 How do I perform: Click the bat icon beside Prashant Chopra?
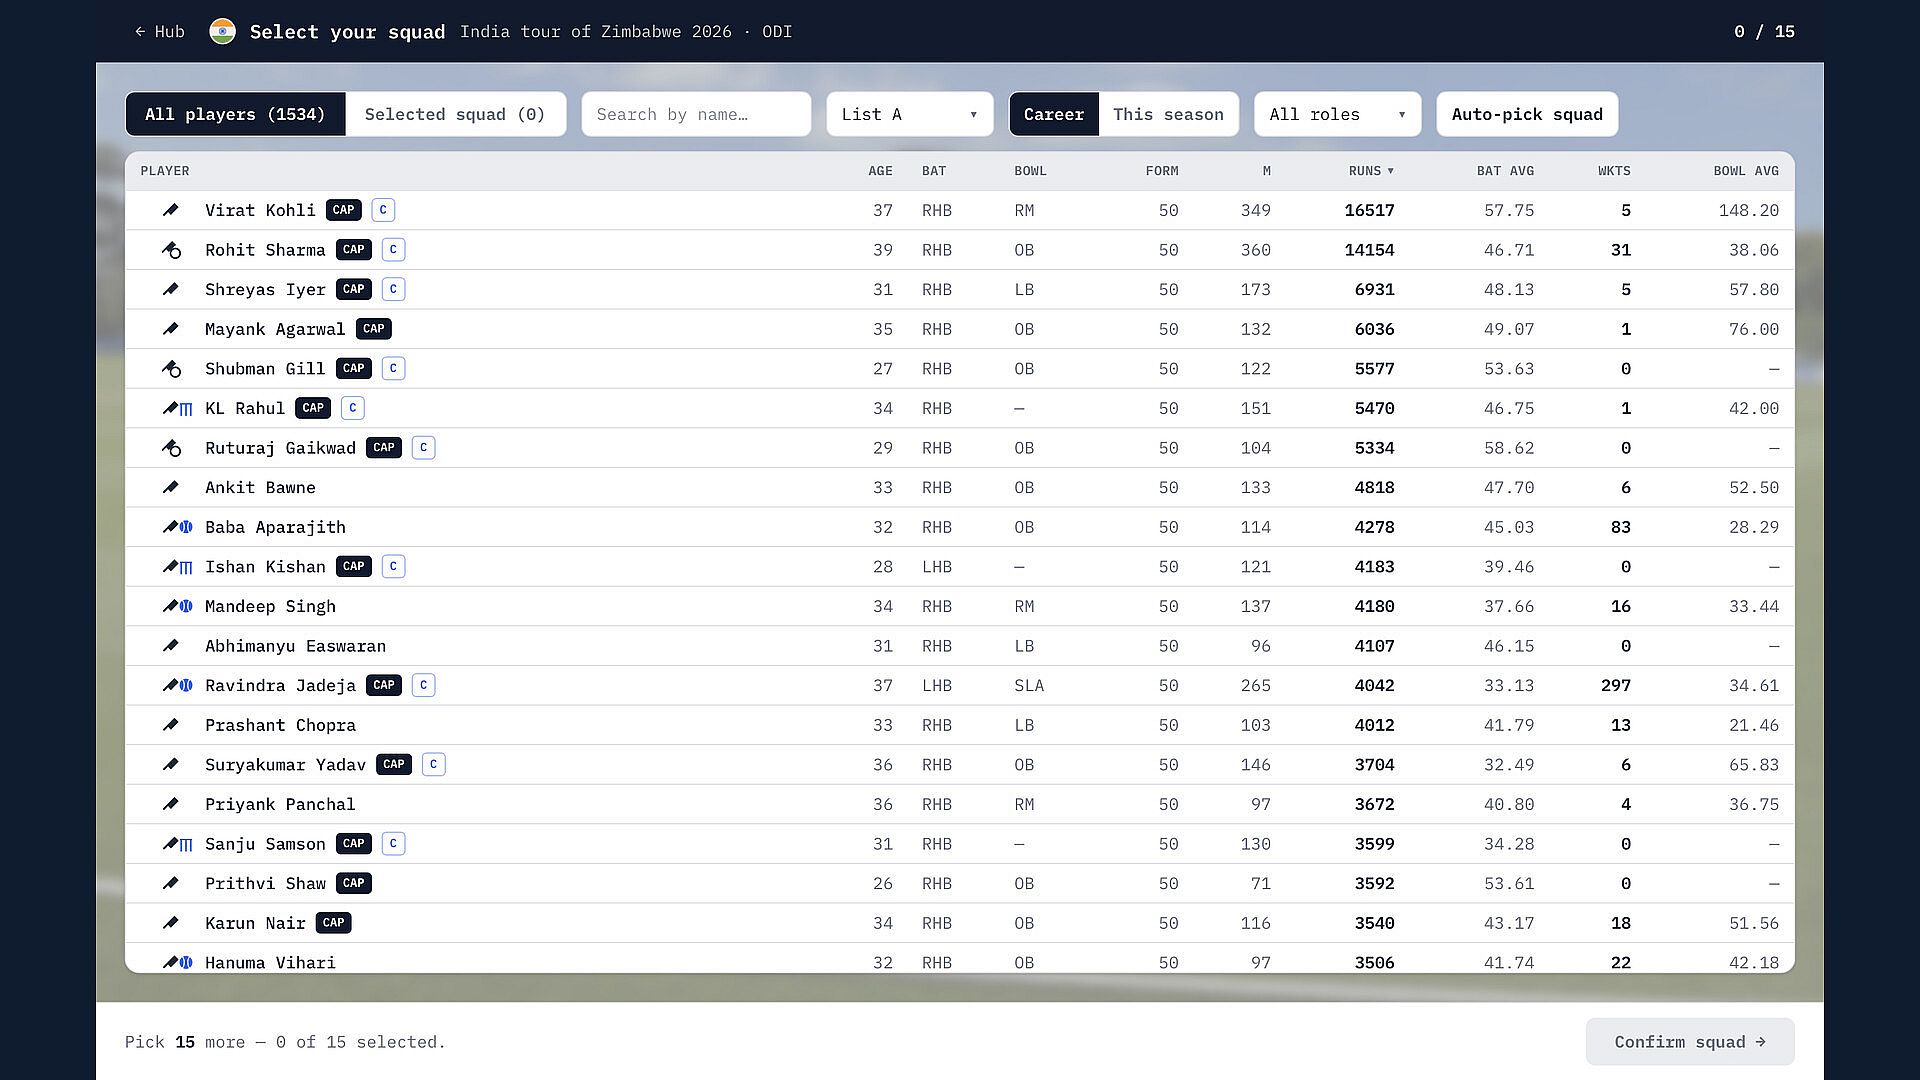pos(171,725)
